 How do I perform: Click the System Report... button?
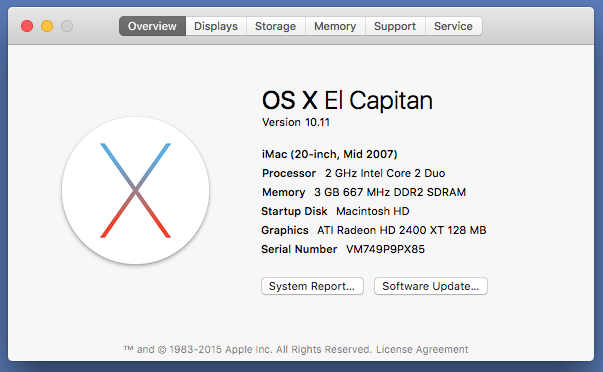coord(312,286)
